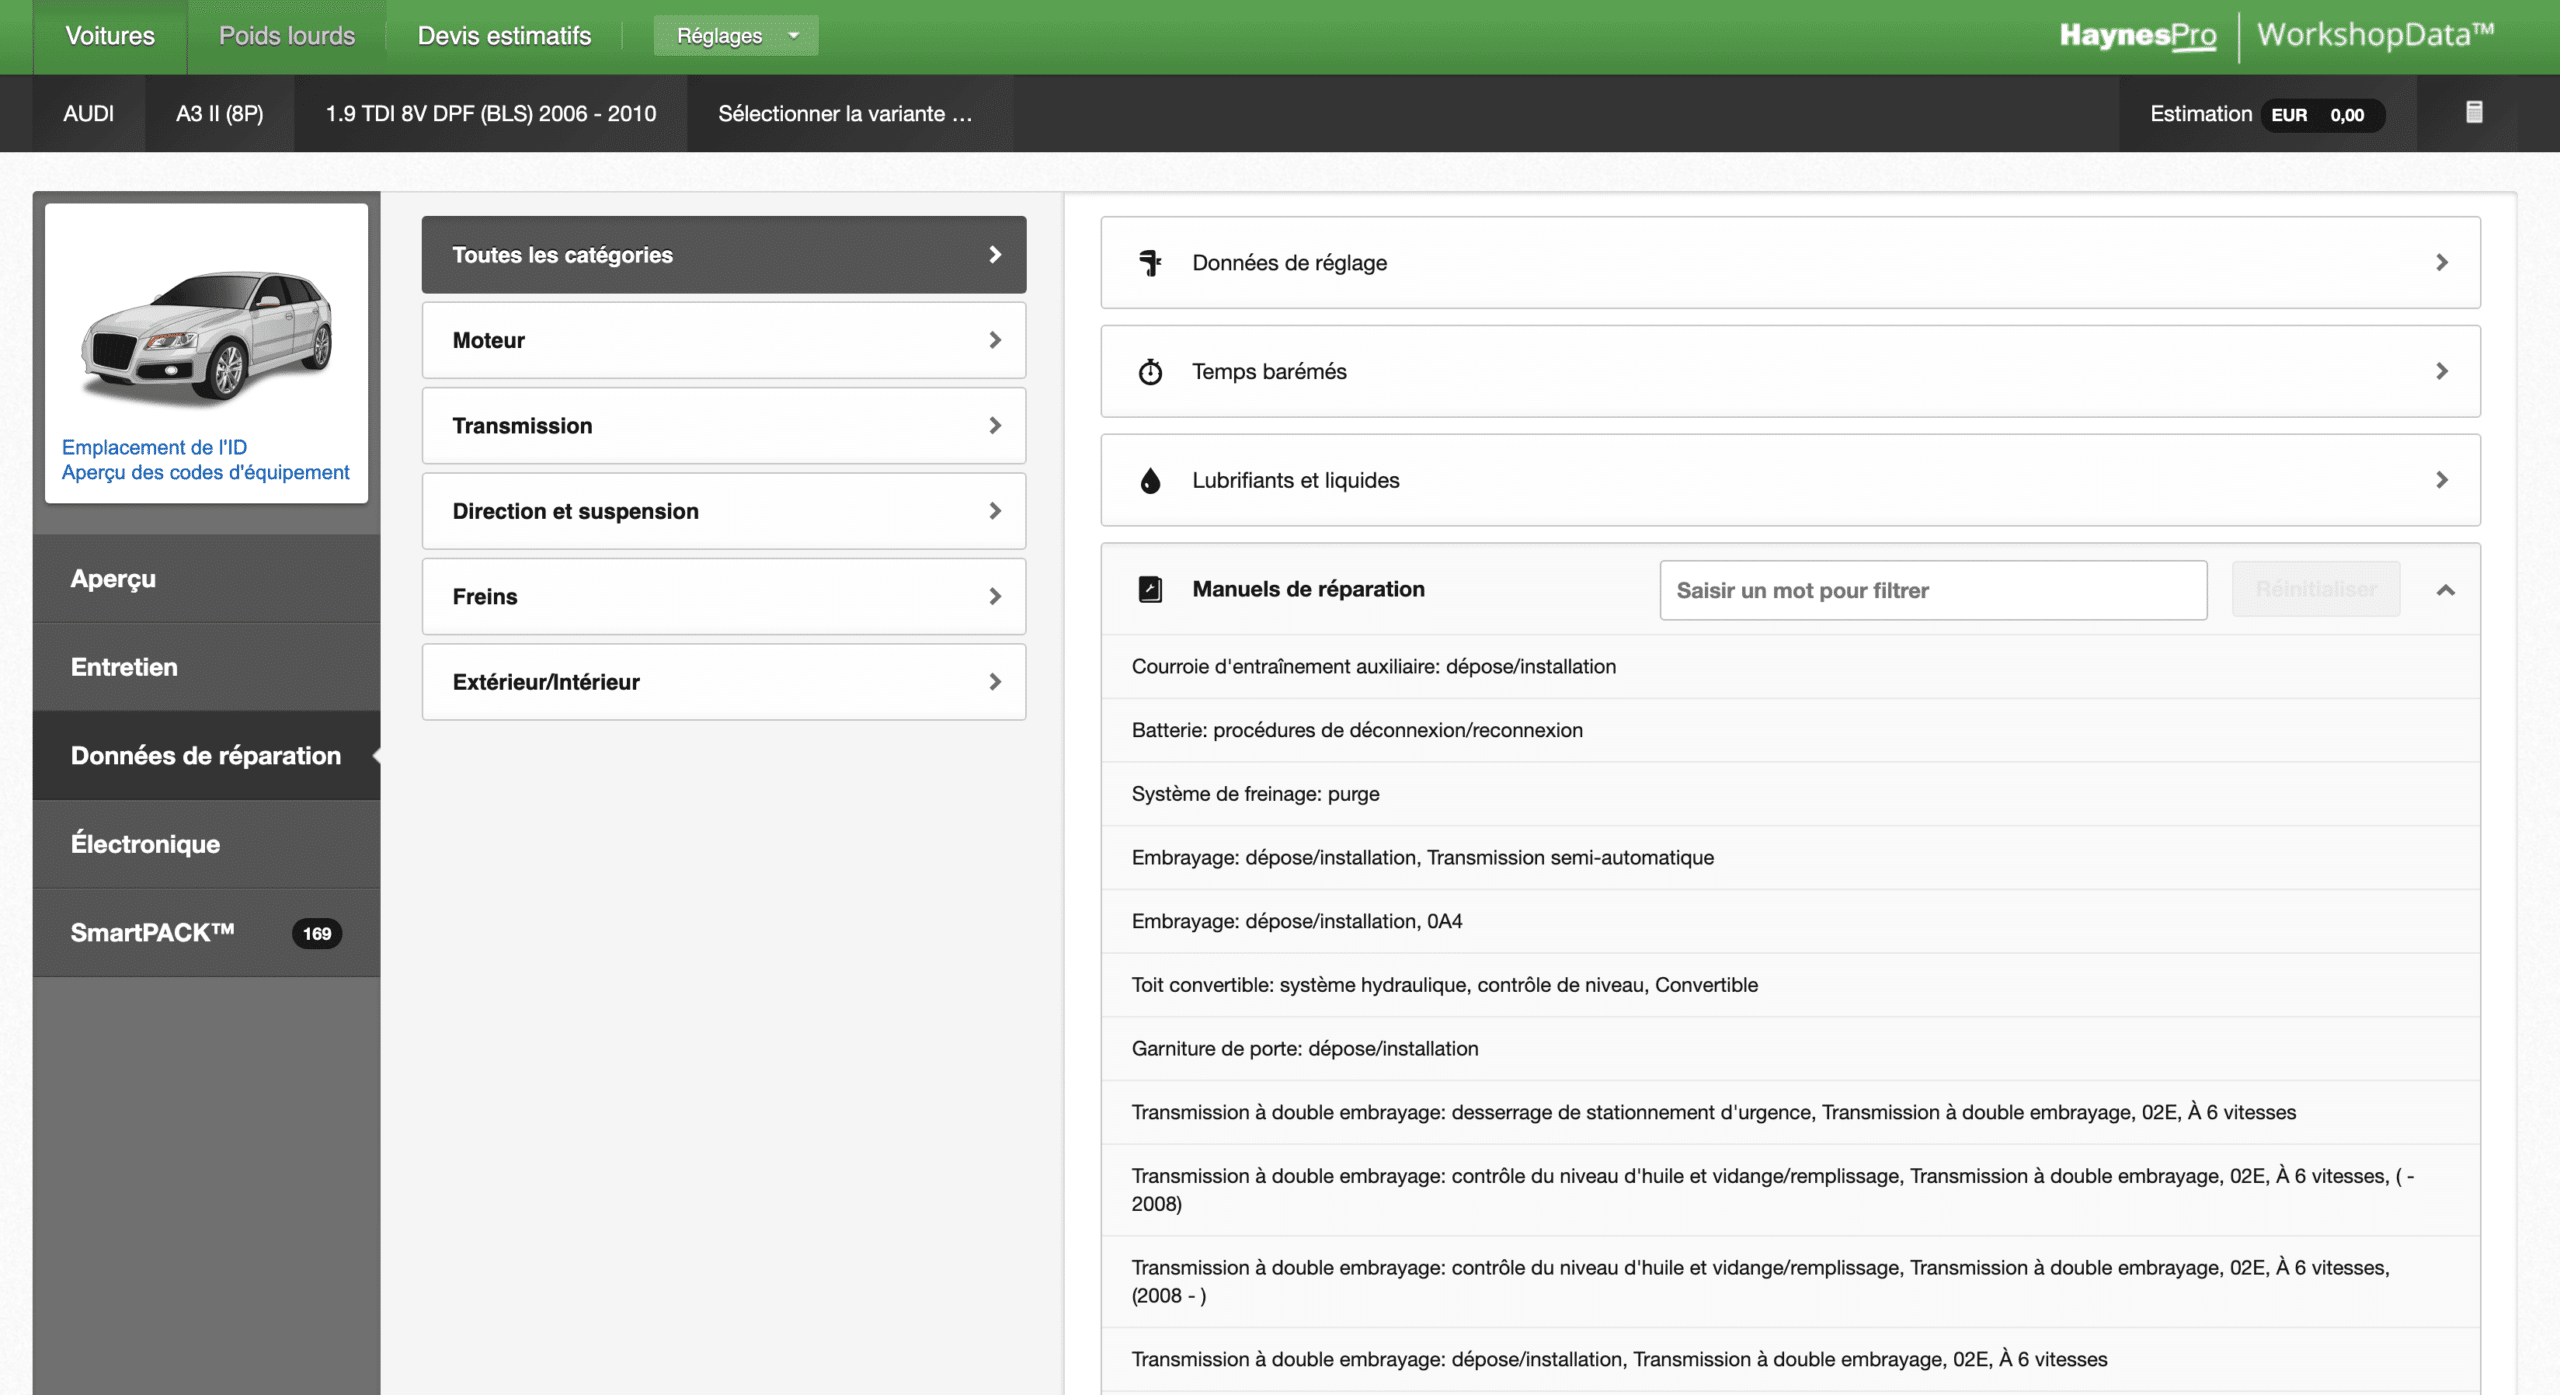This screenshot has height=1395, width=2560.
Task: Click the Manuels de réparation book icon
Action: click(1150, 589)
